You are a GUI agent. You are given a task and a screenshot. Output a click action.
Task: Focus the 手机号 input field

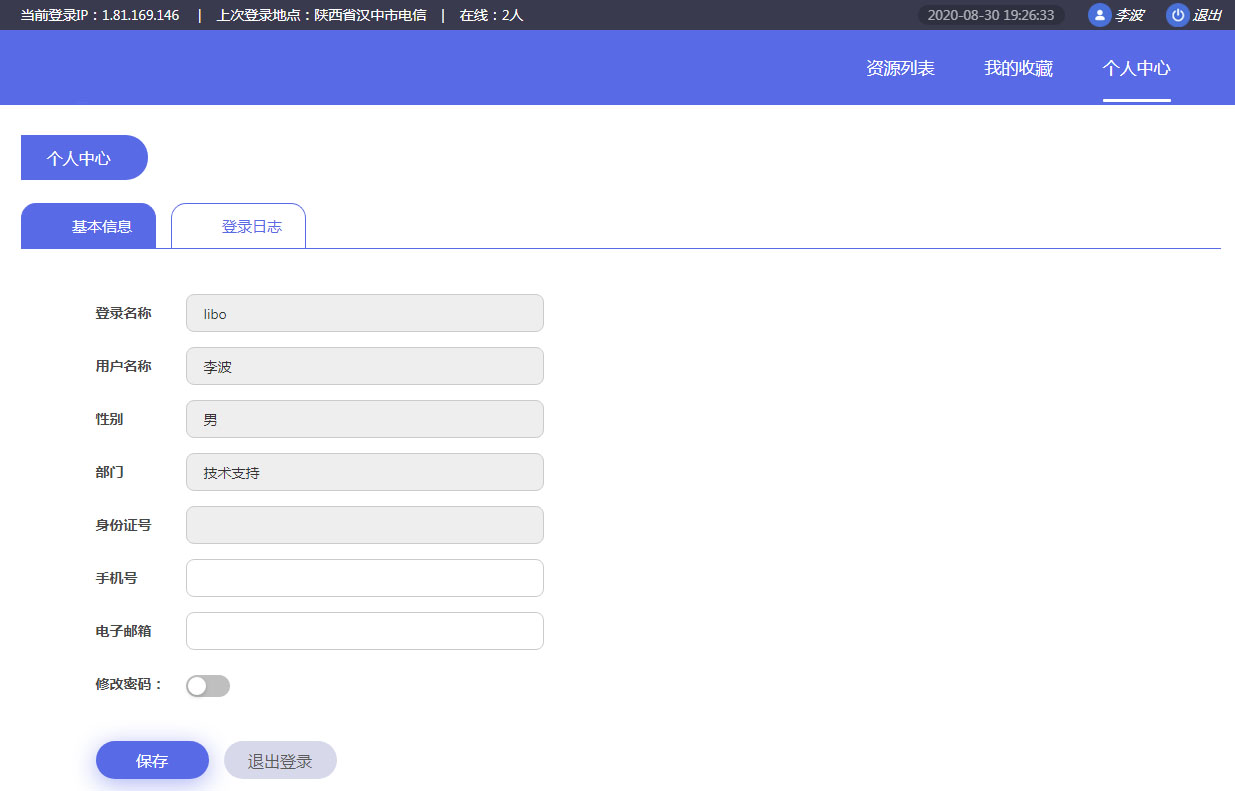[365, 578]
